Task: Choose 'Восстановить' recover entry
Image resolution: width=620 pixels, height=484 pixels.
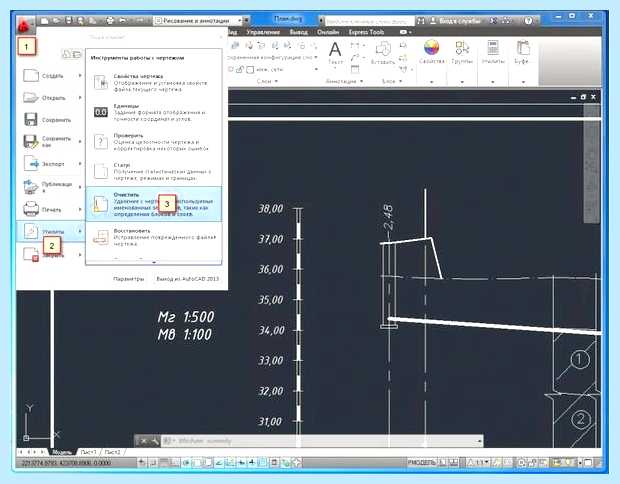Action: tap(153, 237)
